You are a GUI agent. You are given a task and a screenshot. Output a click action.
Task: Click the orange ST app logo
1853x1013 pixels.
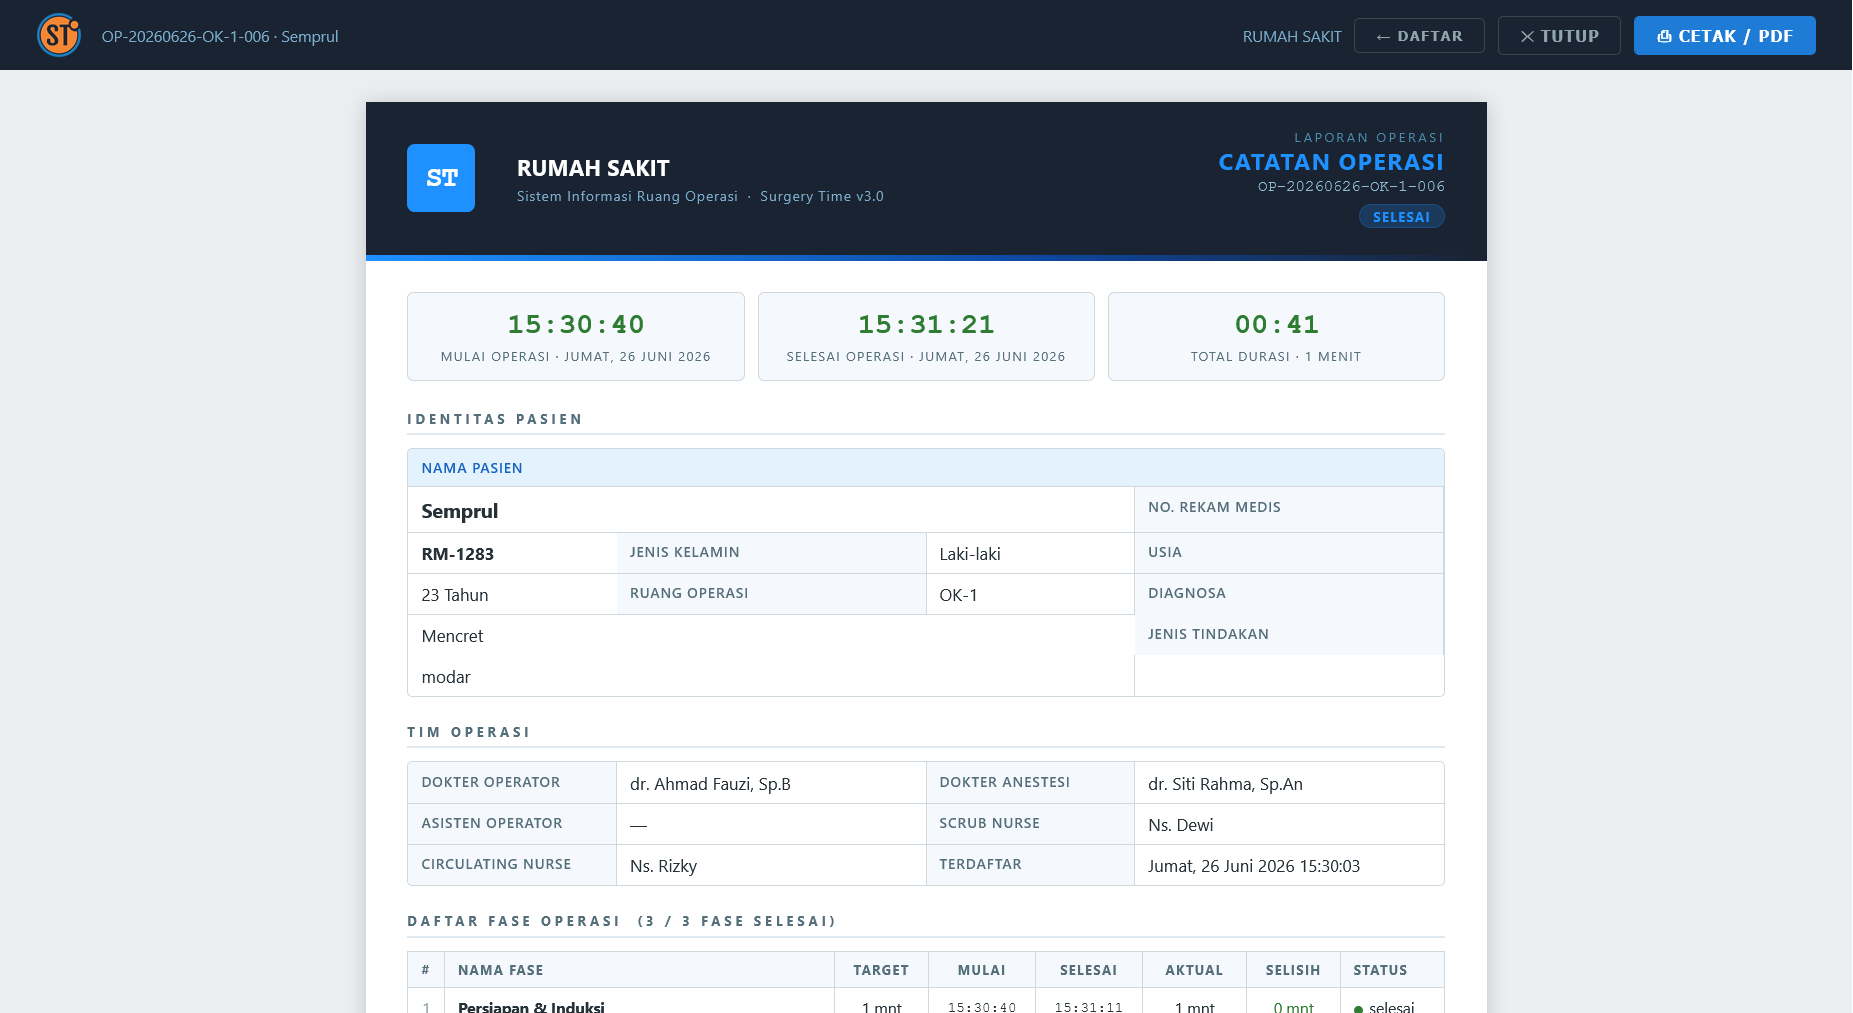[x=59, y=35]
